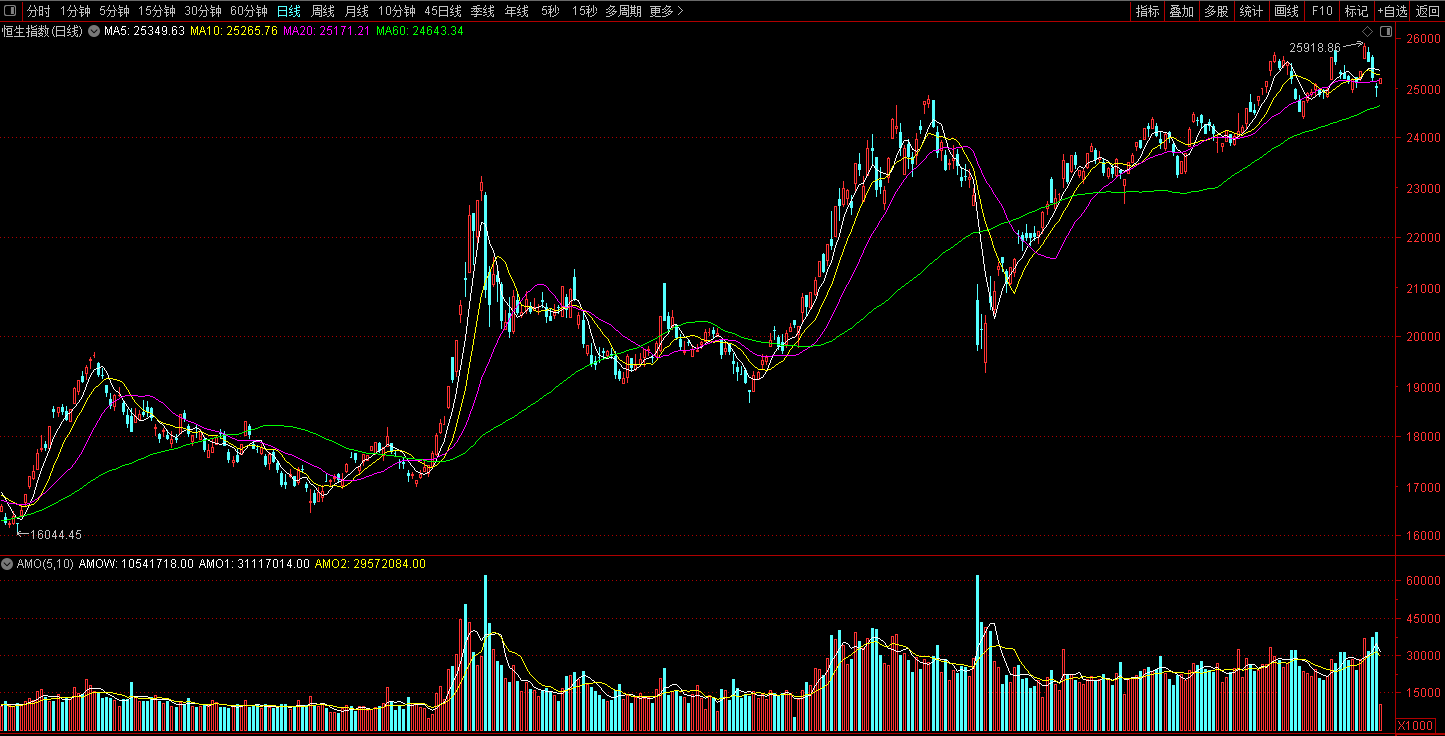Click the 返回 back button

click(1427, 11)
